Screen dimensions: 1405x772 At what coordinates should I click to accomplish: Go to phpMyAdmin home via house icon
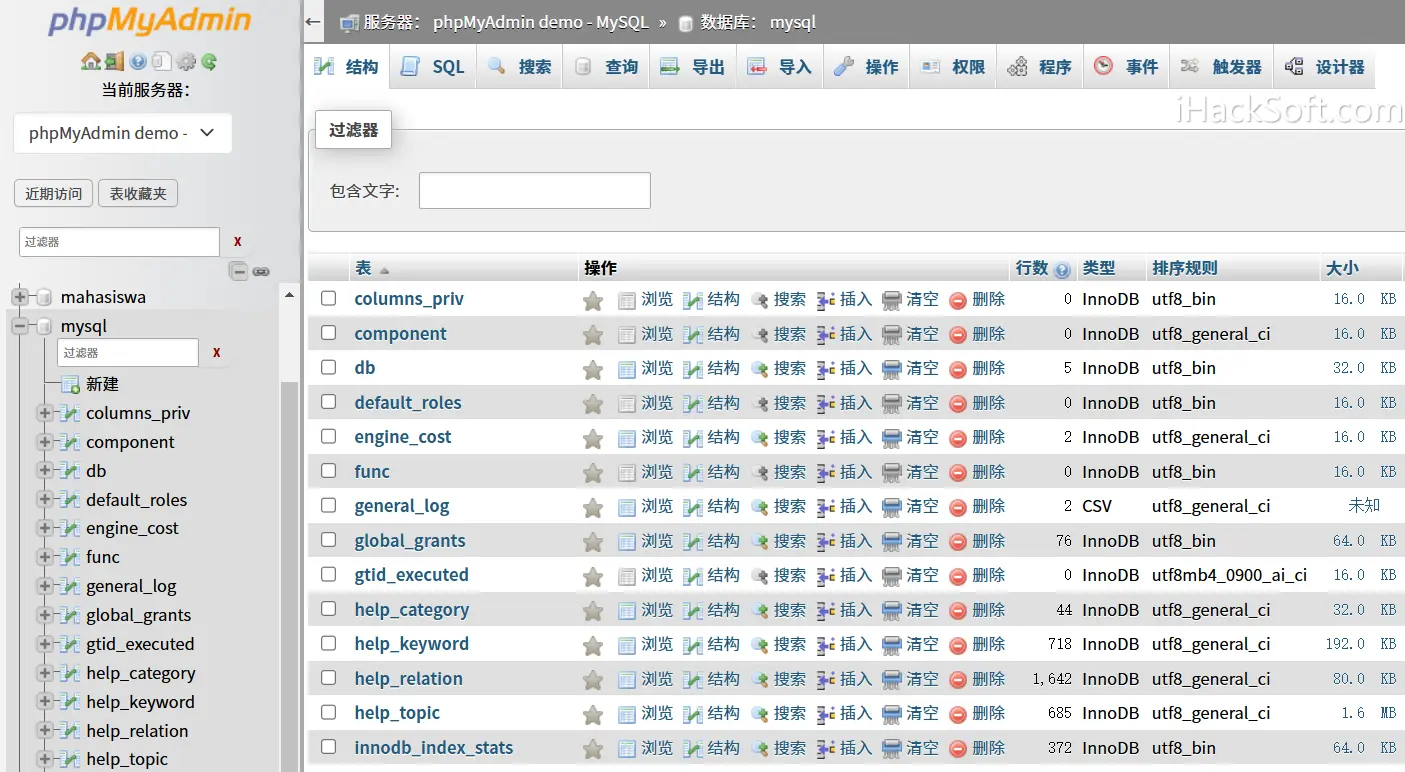(90, 62)
